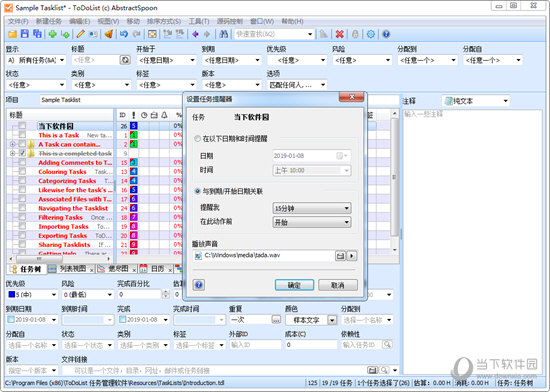The height and width of the screenshot is (392, 550).
Task: Untick the completed task checkbox
Action: tap(22, 153)
